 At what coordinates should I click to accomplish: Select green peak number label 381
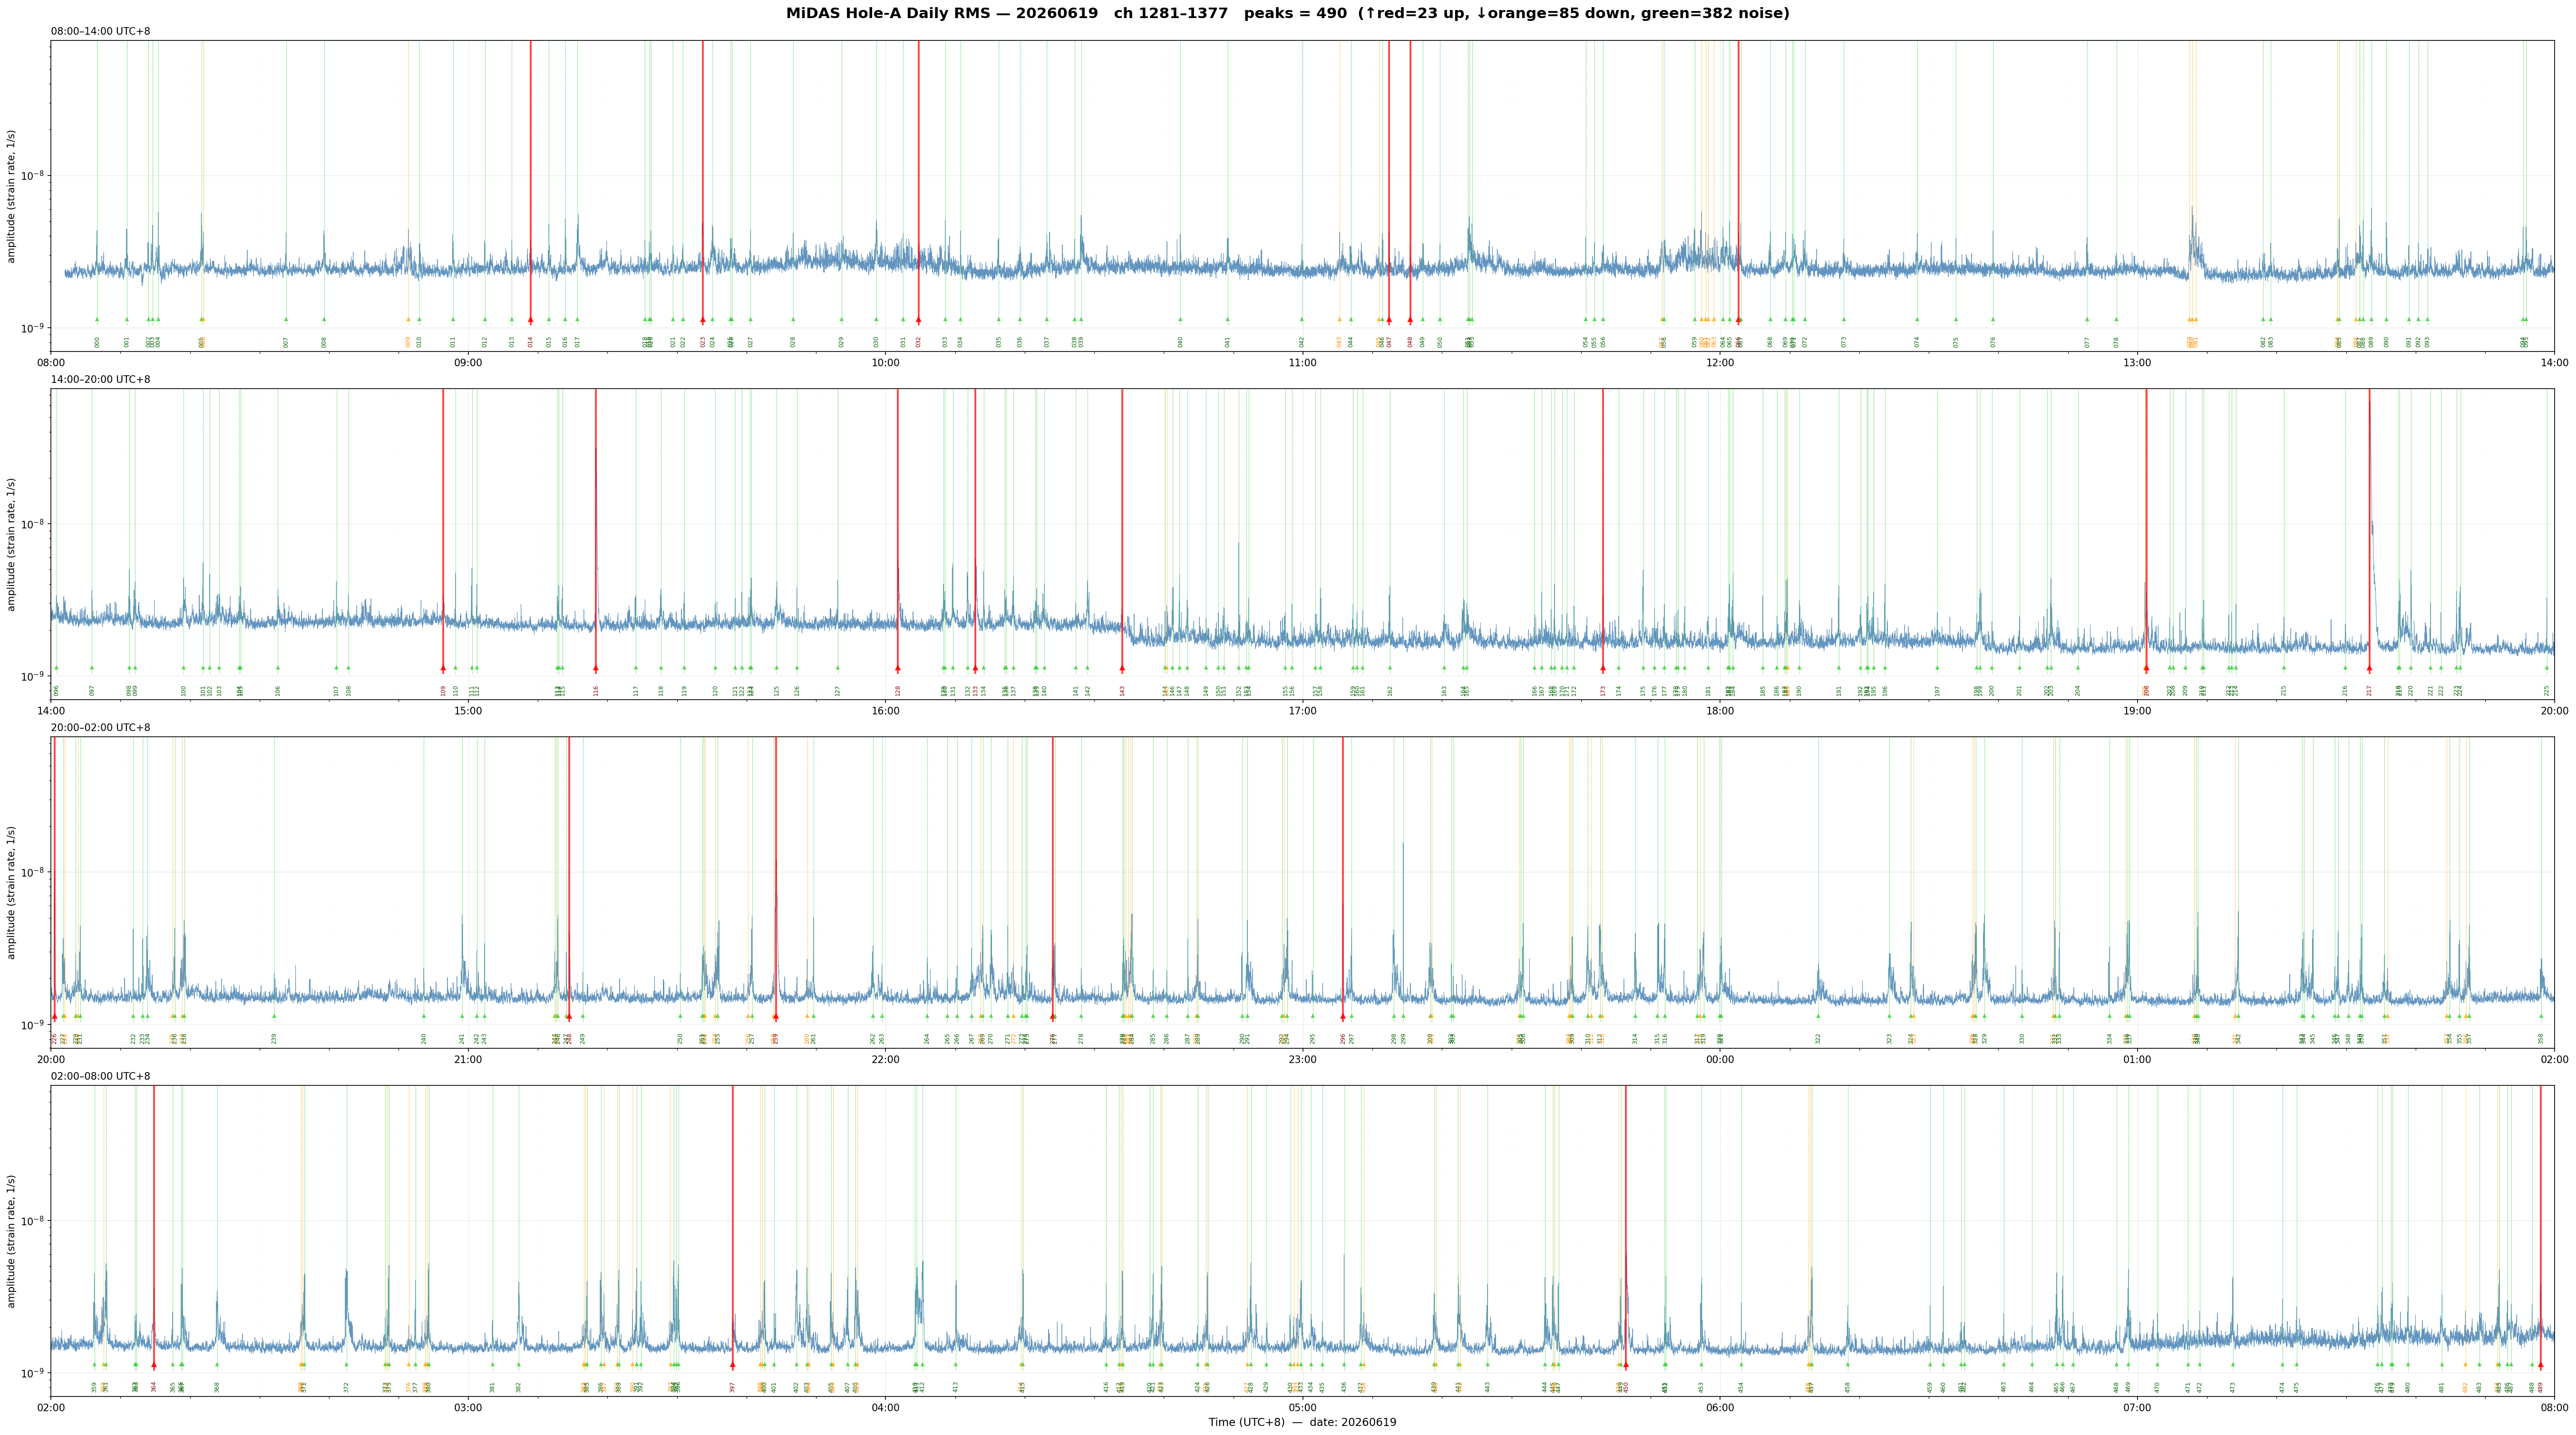(492, 1387)
